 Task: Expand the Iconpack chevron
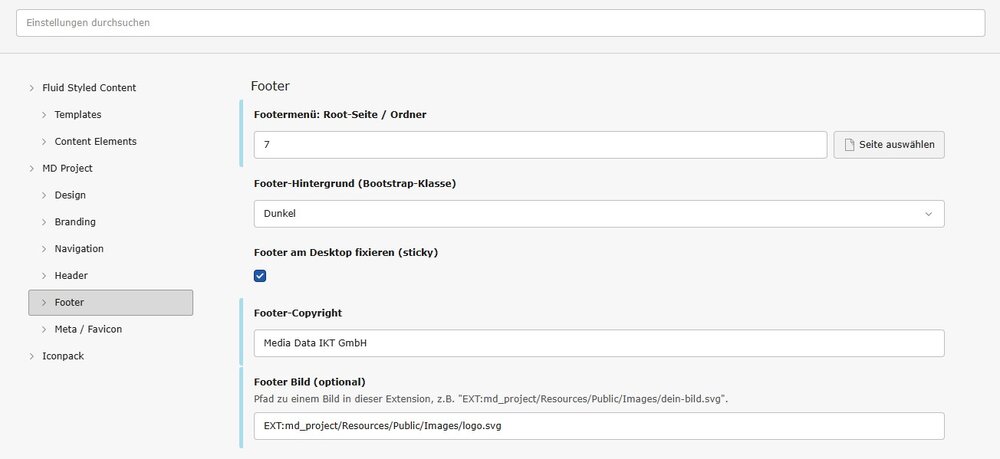point(31,356)
